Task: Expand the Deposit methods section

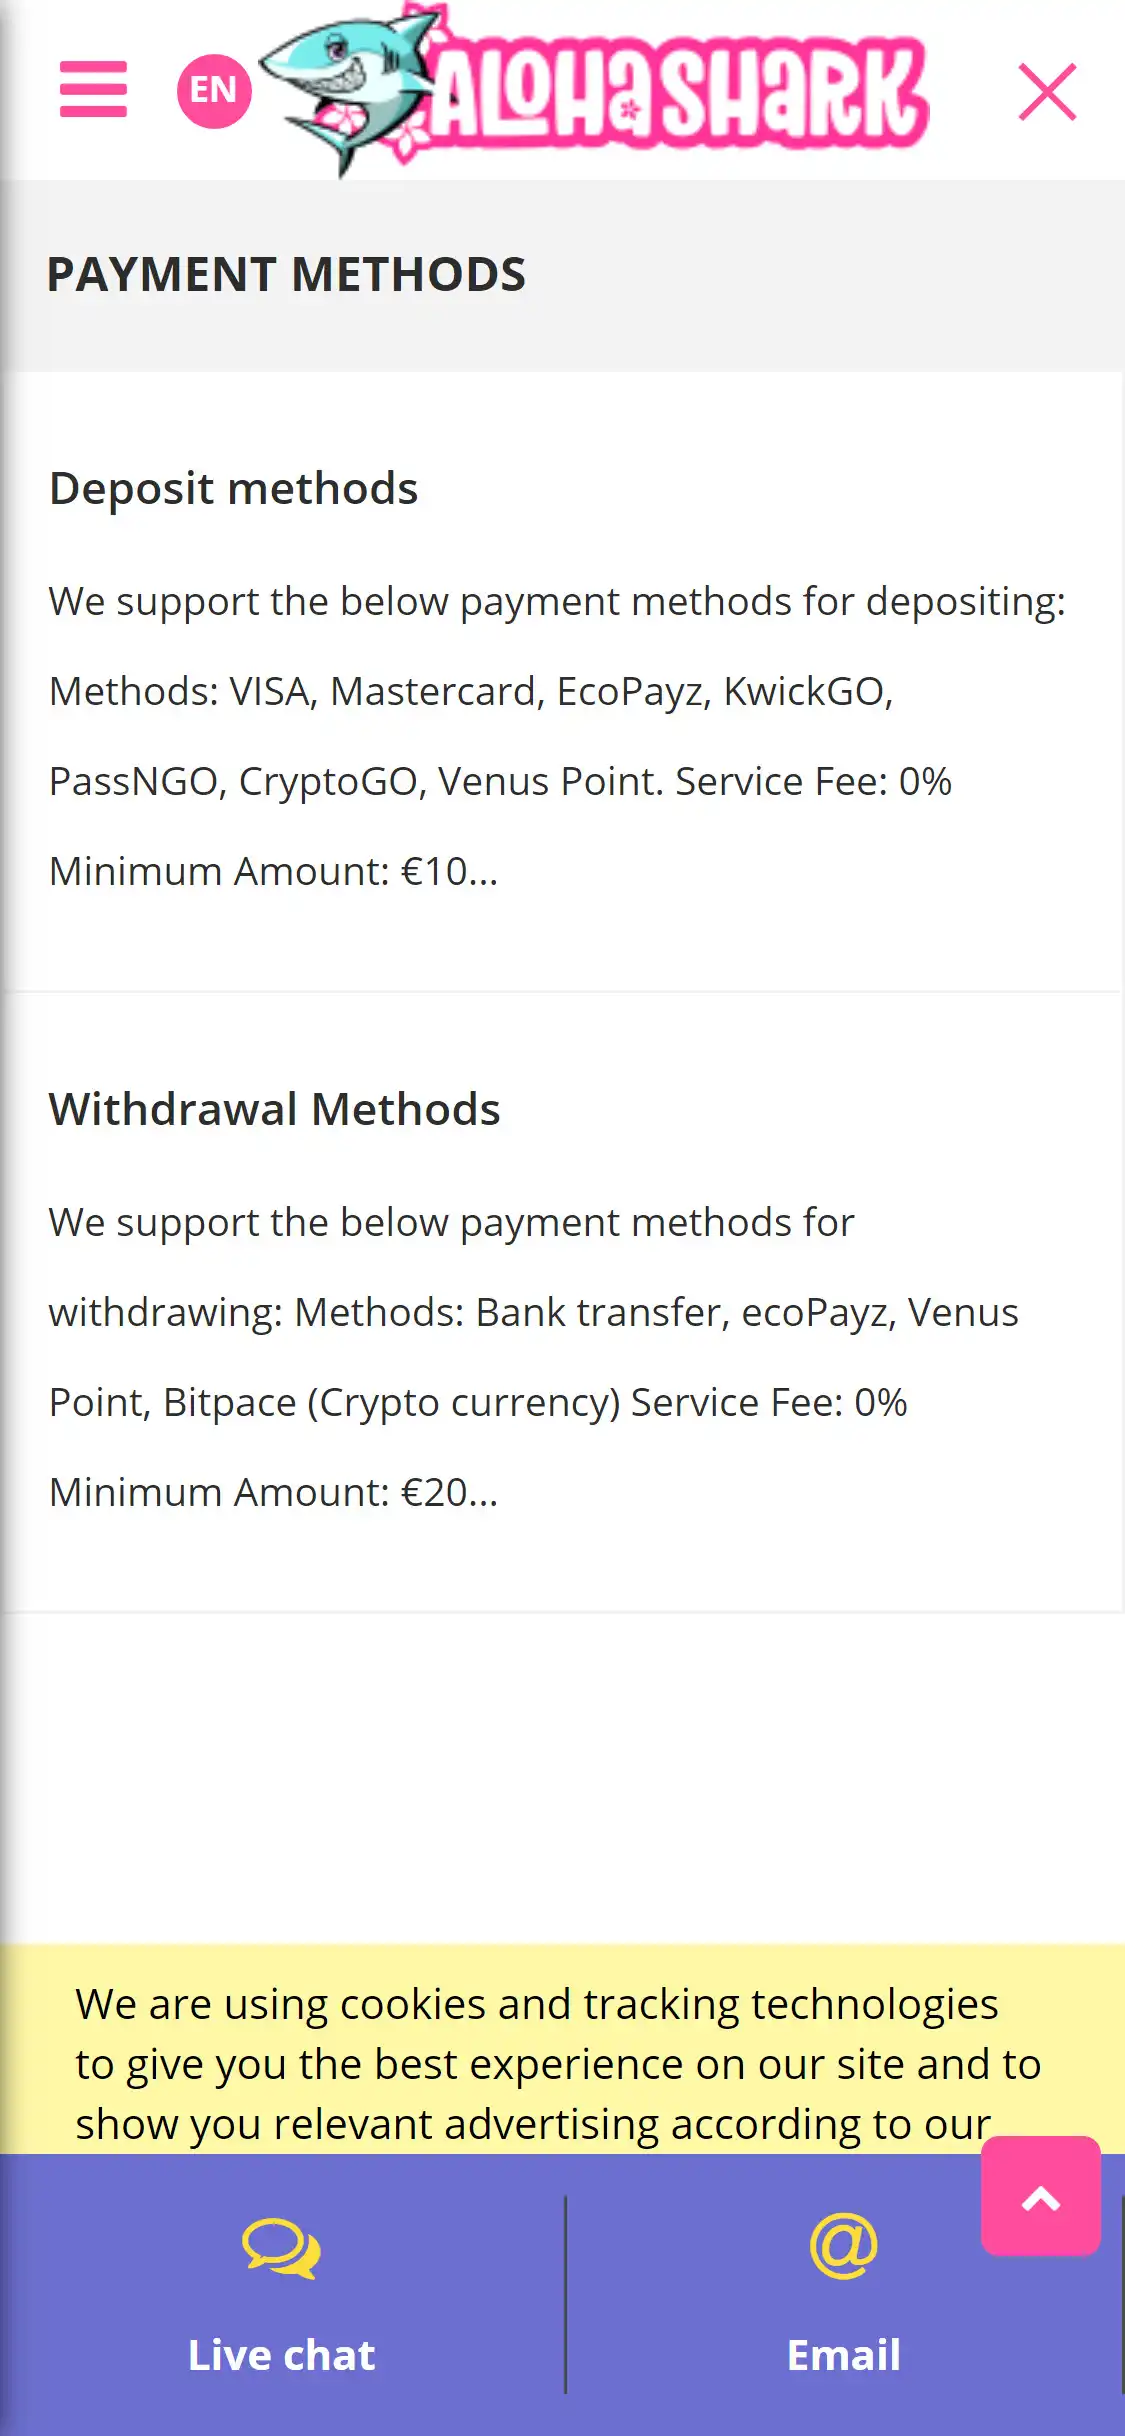Action: point(234,489)
